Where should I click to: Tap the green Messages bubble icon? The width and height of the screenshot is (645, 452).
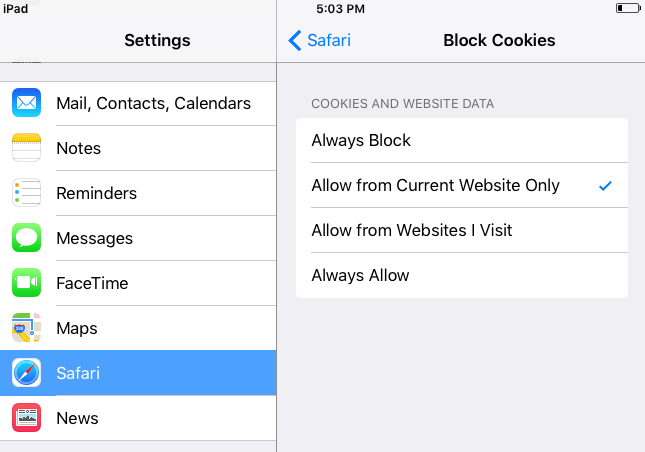(x=26, y=238)
